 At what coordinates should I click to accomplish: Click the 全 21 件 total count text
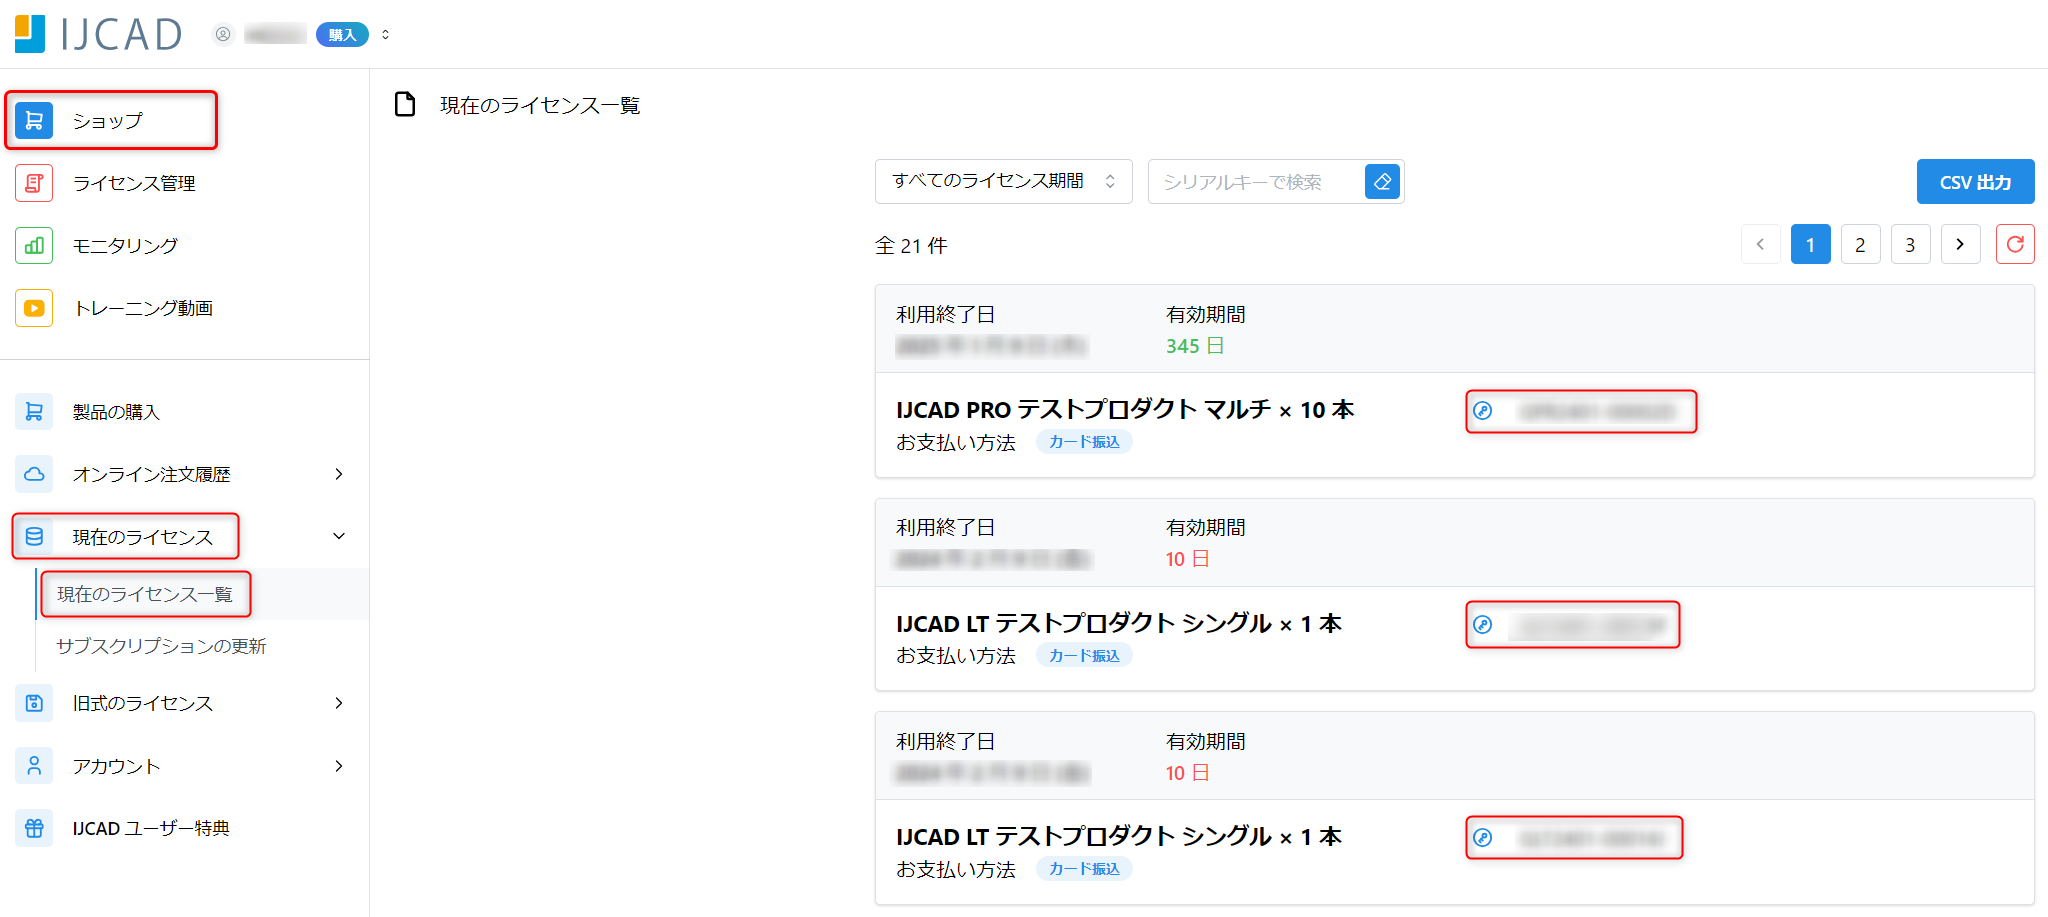(x=911, y=246)
